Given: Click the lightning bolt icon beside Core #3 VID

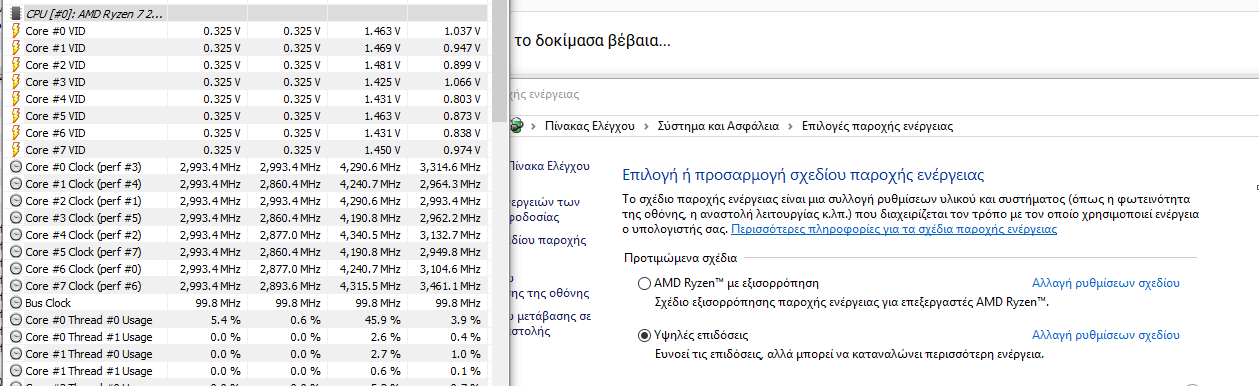Looking at the screenshot, I should tap(16, 82).
